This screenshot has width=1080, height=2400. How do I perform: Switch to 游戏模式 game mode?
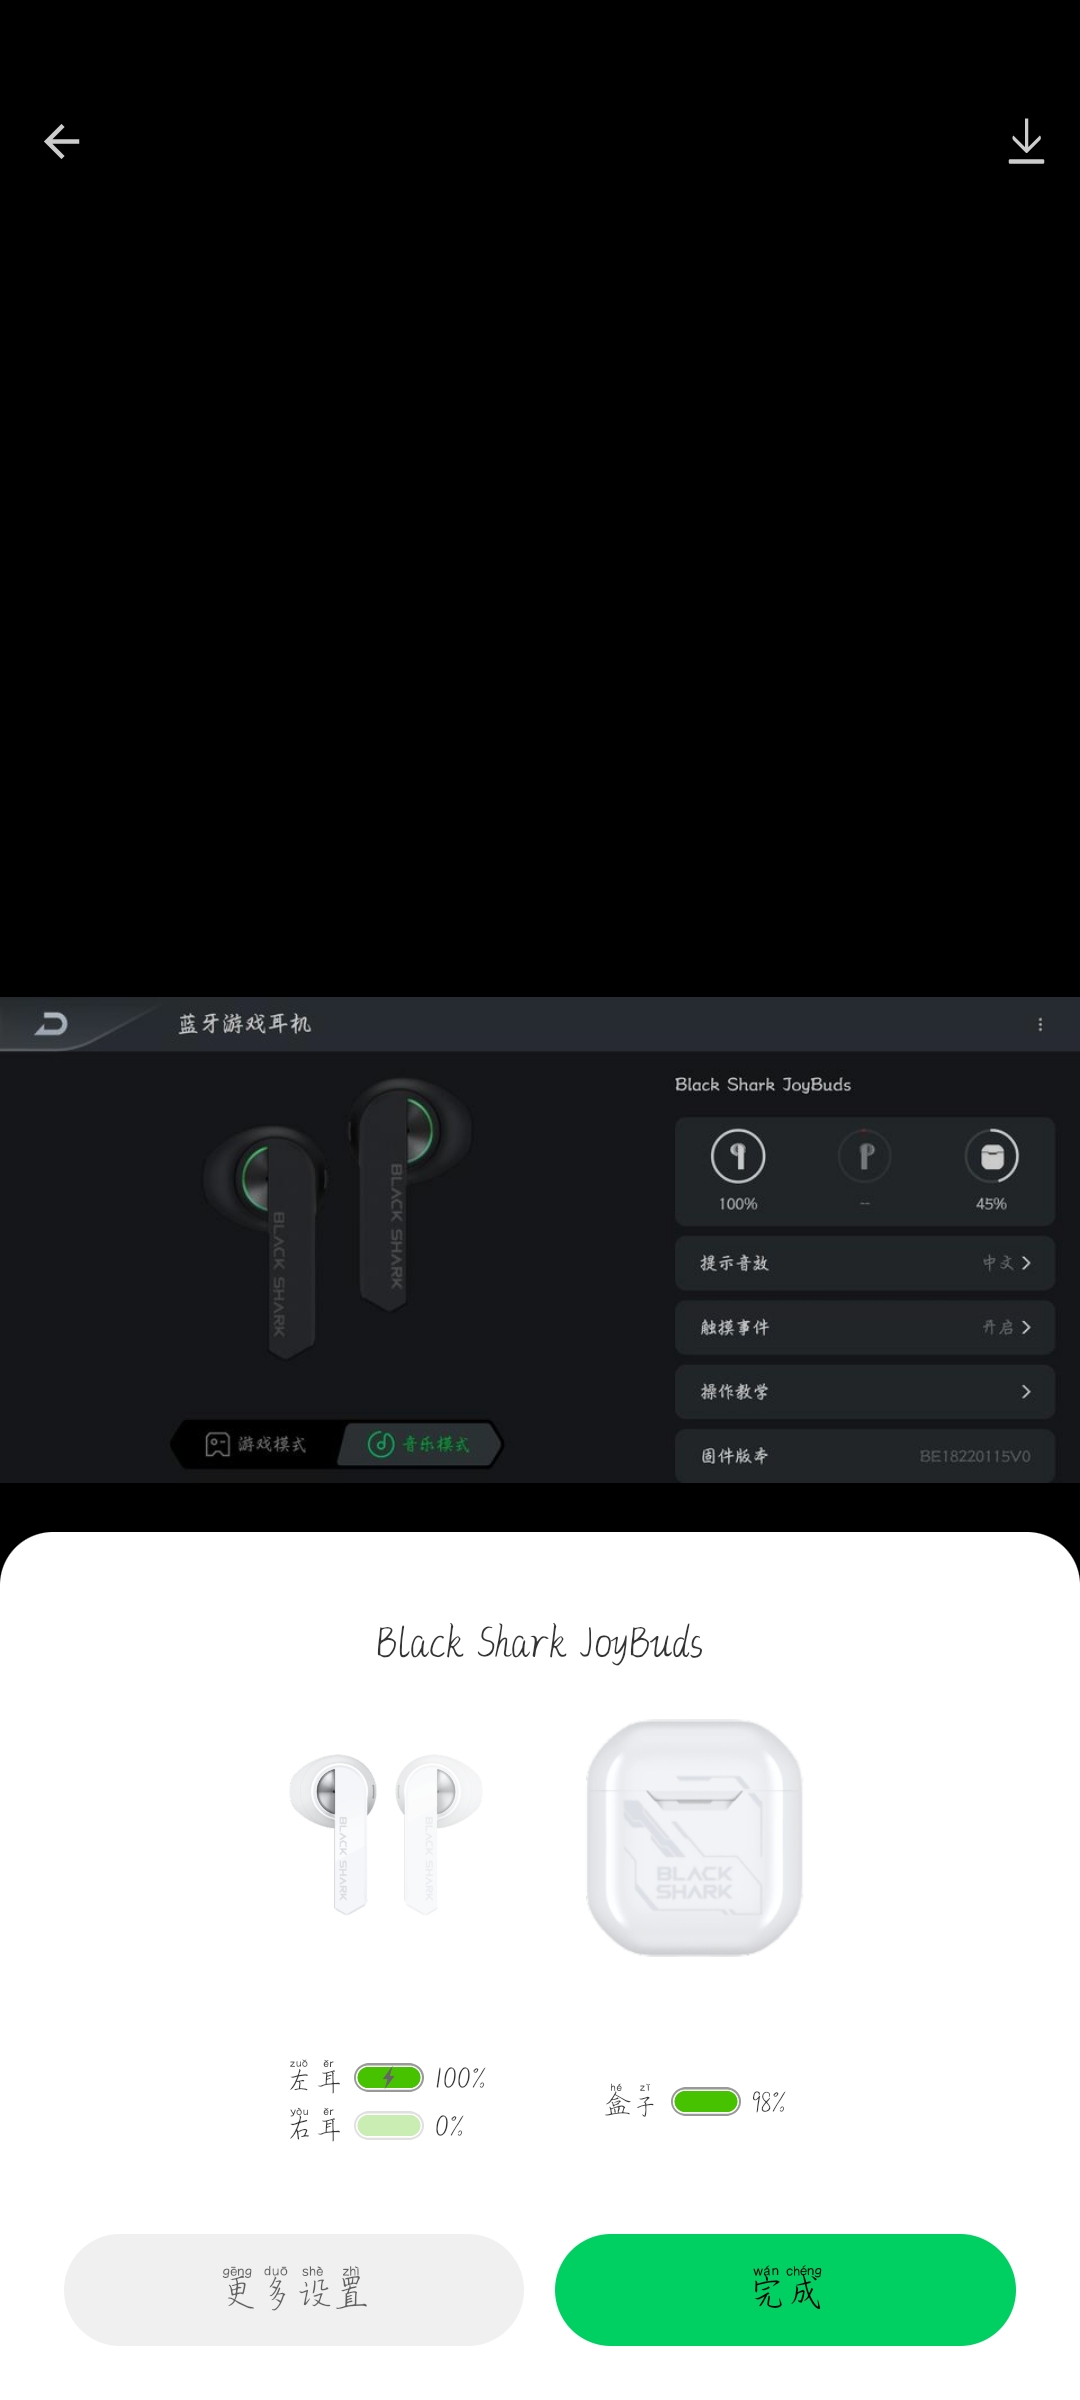pyautogui.click(x=256, y=1444)
